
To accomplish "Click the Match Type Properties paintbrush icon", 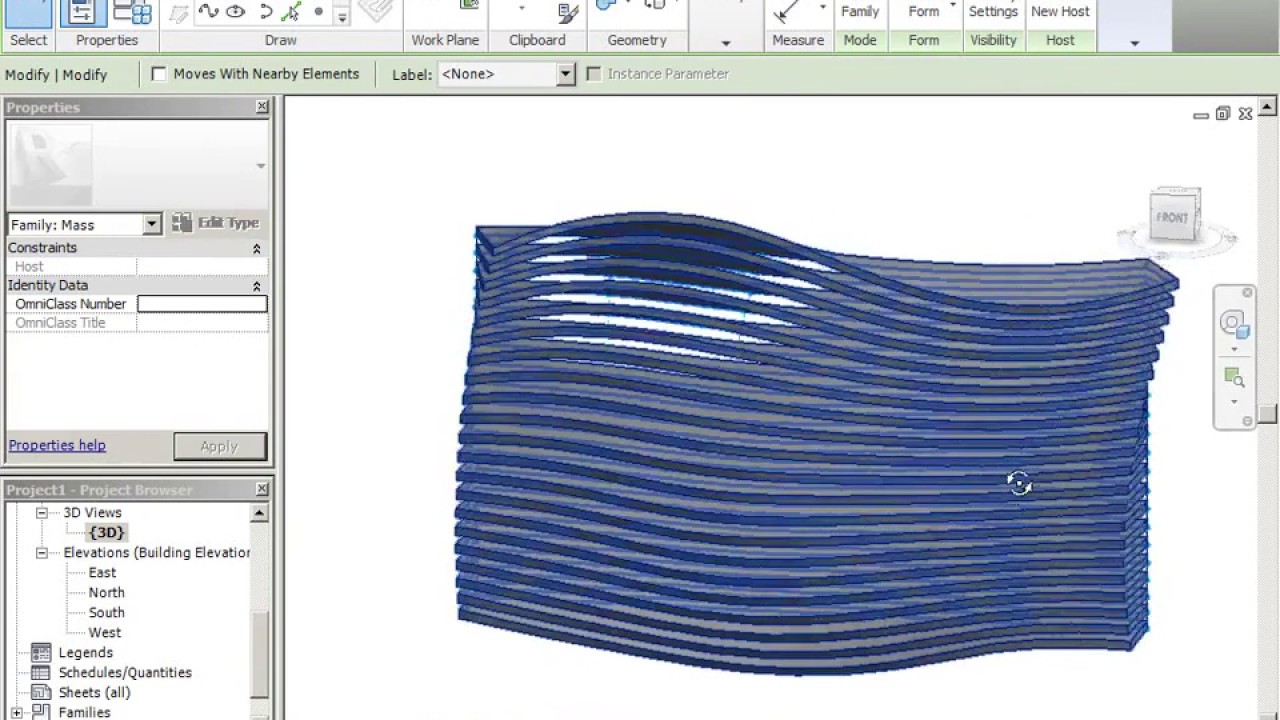I will click(x=568, y=13).
